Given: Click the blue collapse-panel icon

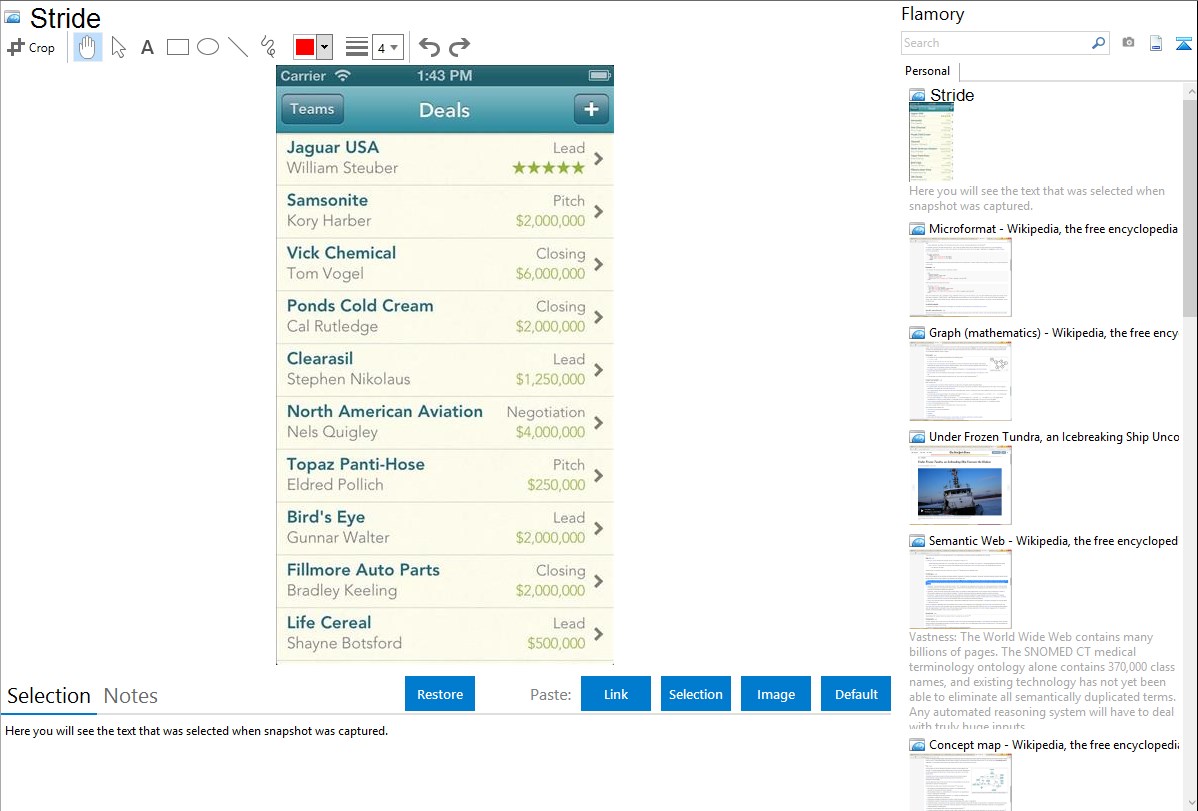Looking at the screenshot, I should tap(1183, 44).
